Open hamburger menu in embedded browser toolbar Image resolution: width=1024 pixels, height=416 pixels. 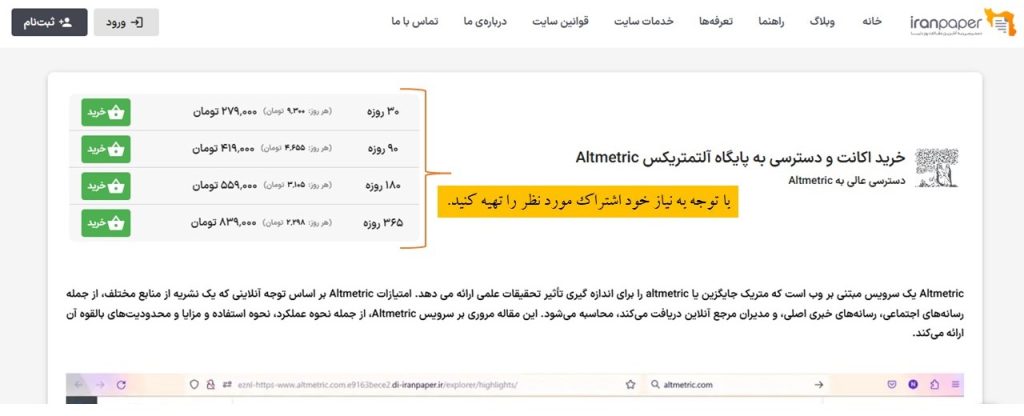(955, 385)
